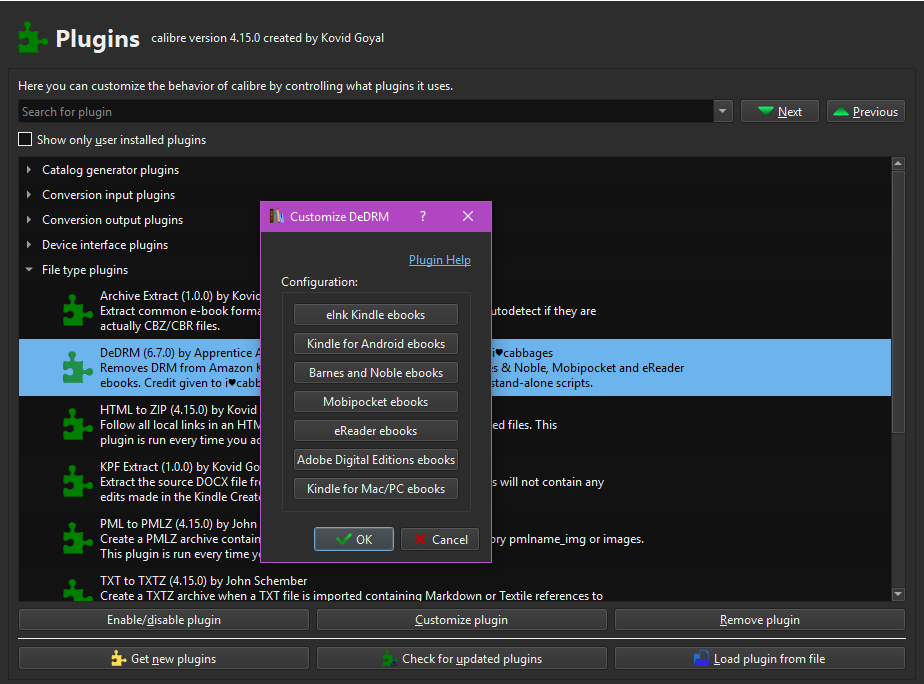Click the Previous search button

(x=866, y=111)
